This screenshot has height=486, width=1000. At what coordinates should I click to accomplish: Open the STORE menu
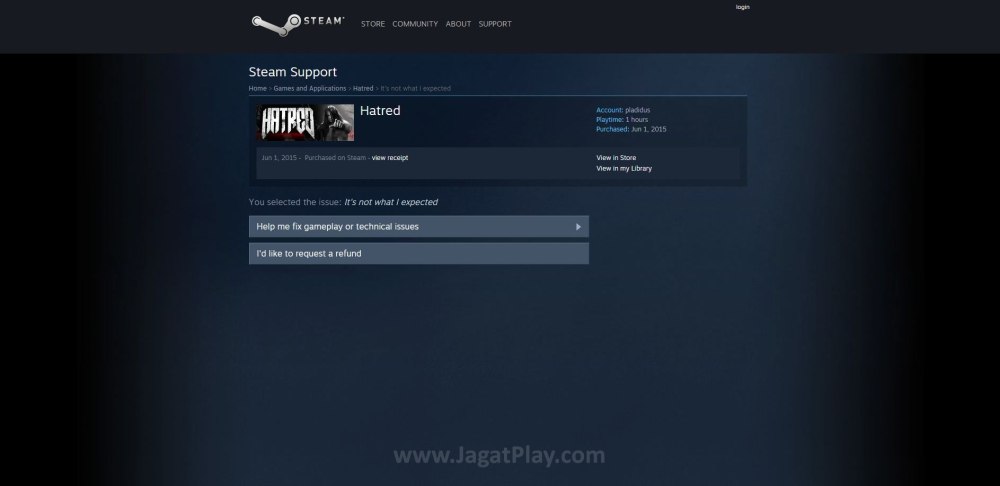pyautogui.click(x=373, y=24)
